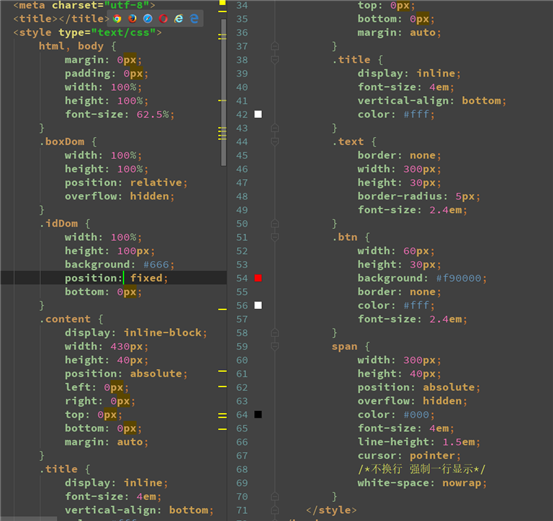This screenshot has width=553, height=521.
Task: Click the 'position: relative;' declaration
Action: click(x=126, y=182)
